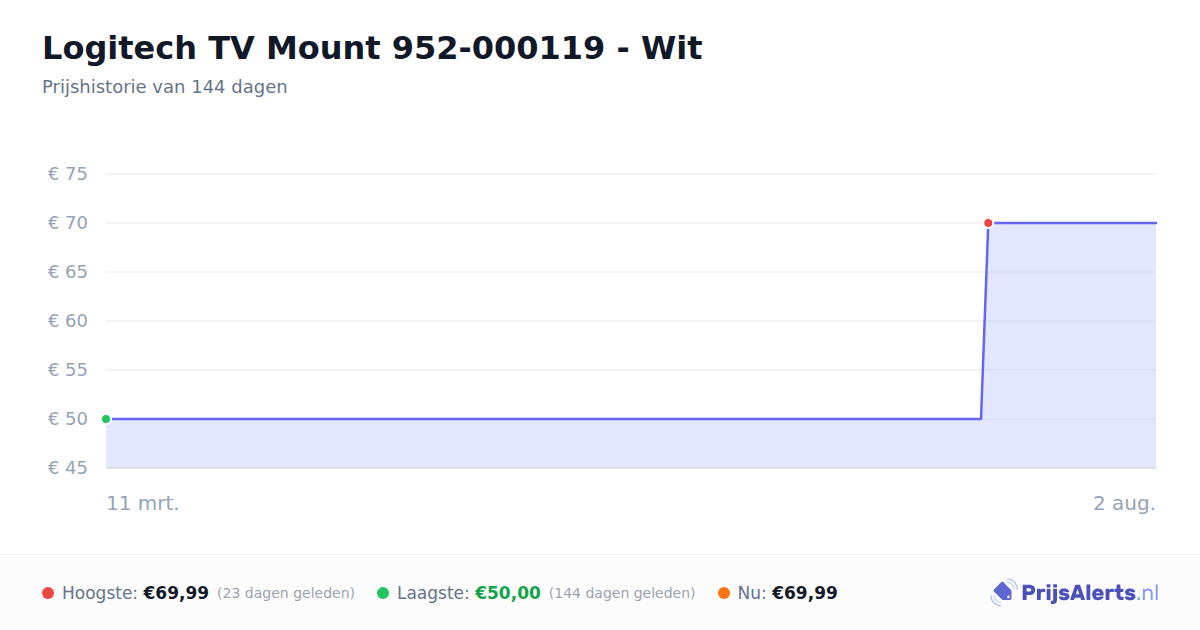Click the PrijsAlerts price tag logo icon
Viewport: 1200px width, 630px height.
click(1003, 593)
